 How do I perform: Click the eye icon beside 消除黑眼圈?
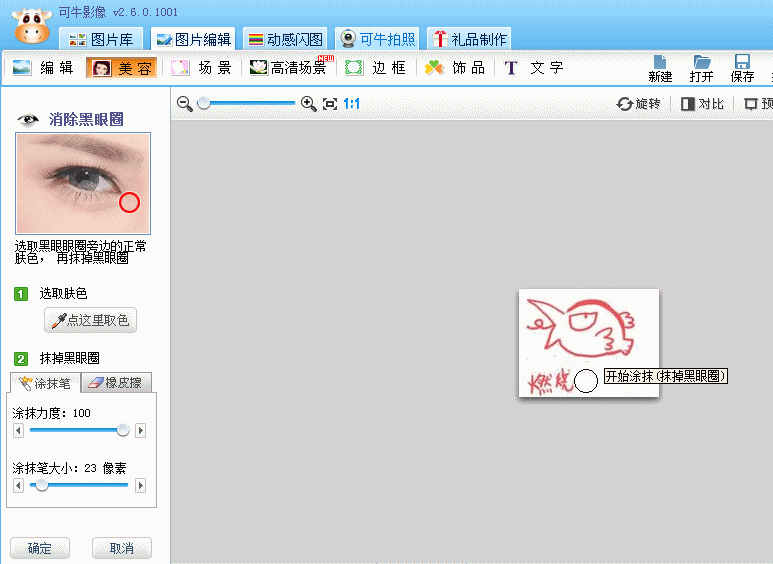[28, 119]
